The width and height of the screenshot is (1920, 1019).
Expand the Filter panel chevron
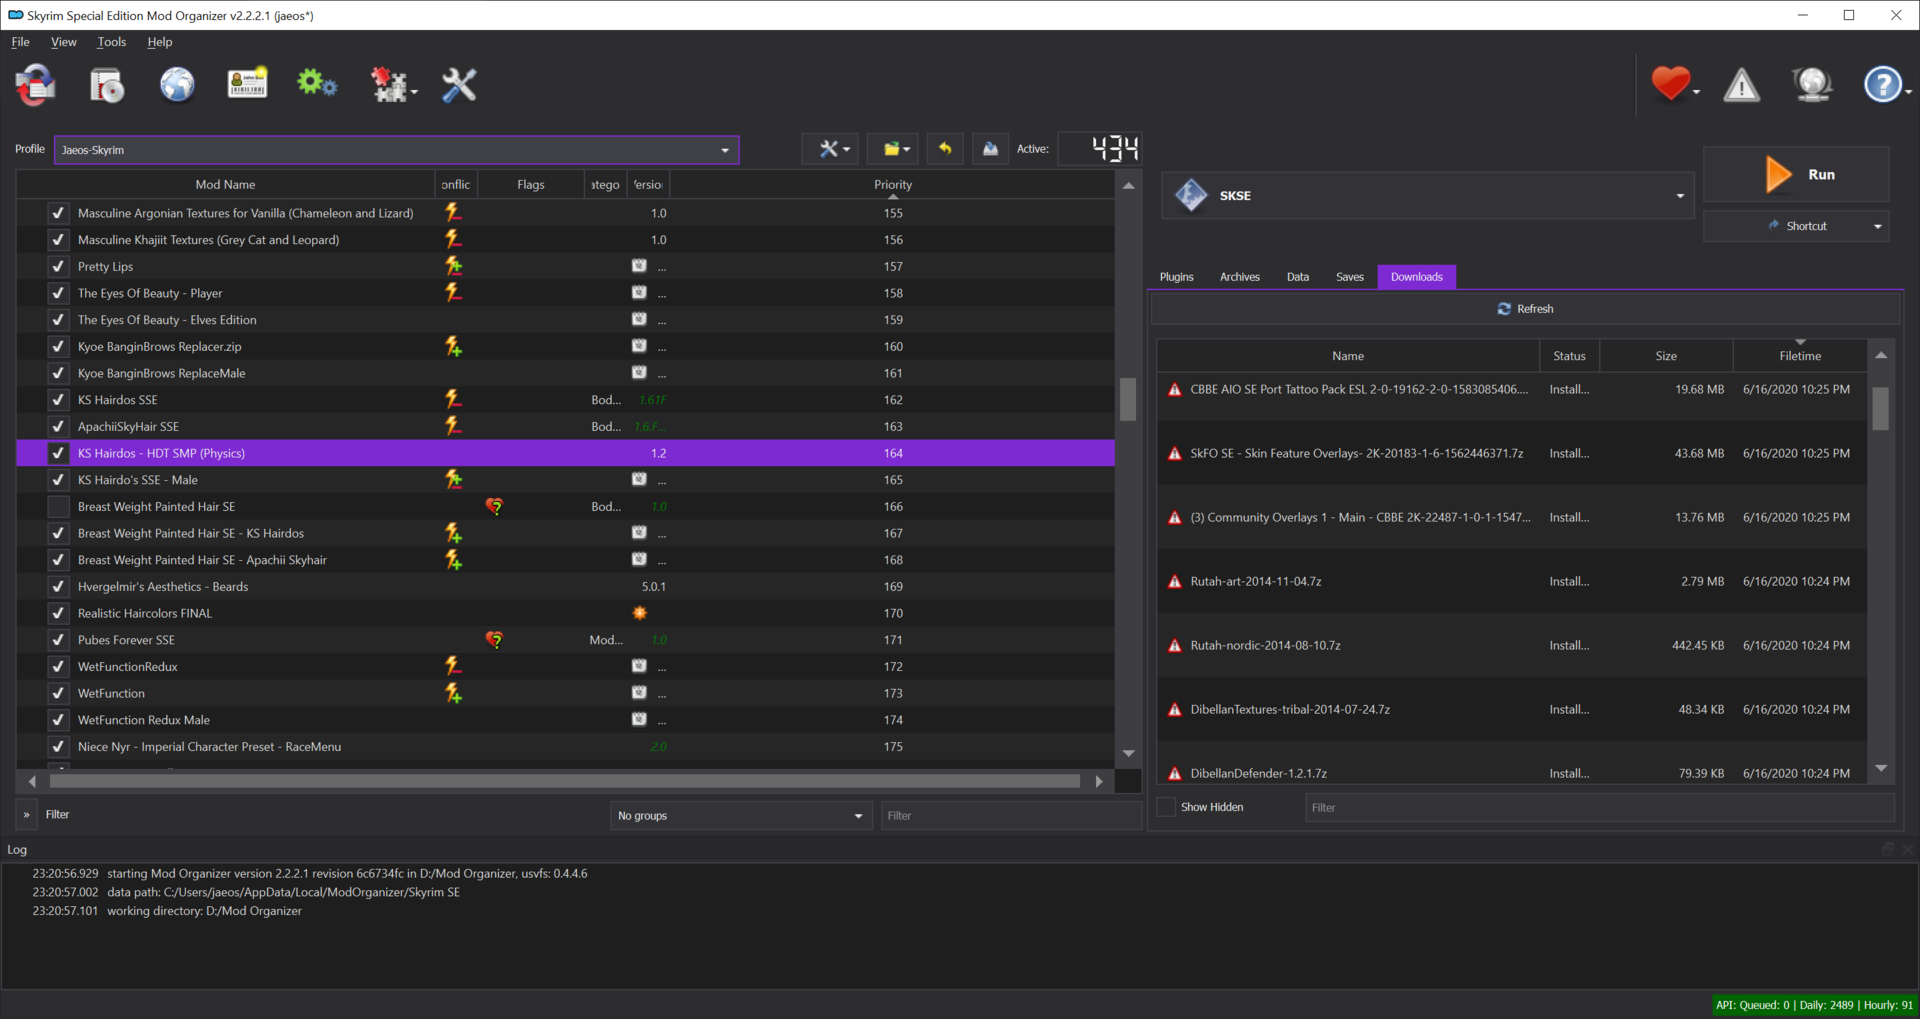[27, 815]
